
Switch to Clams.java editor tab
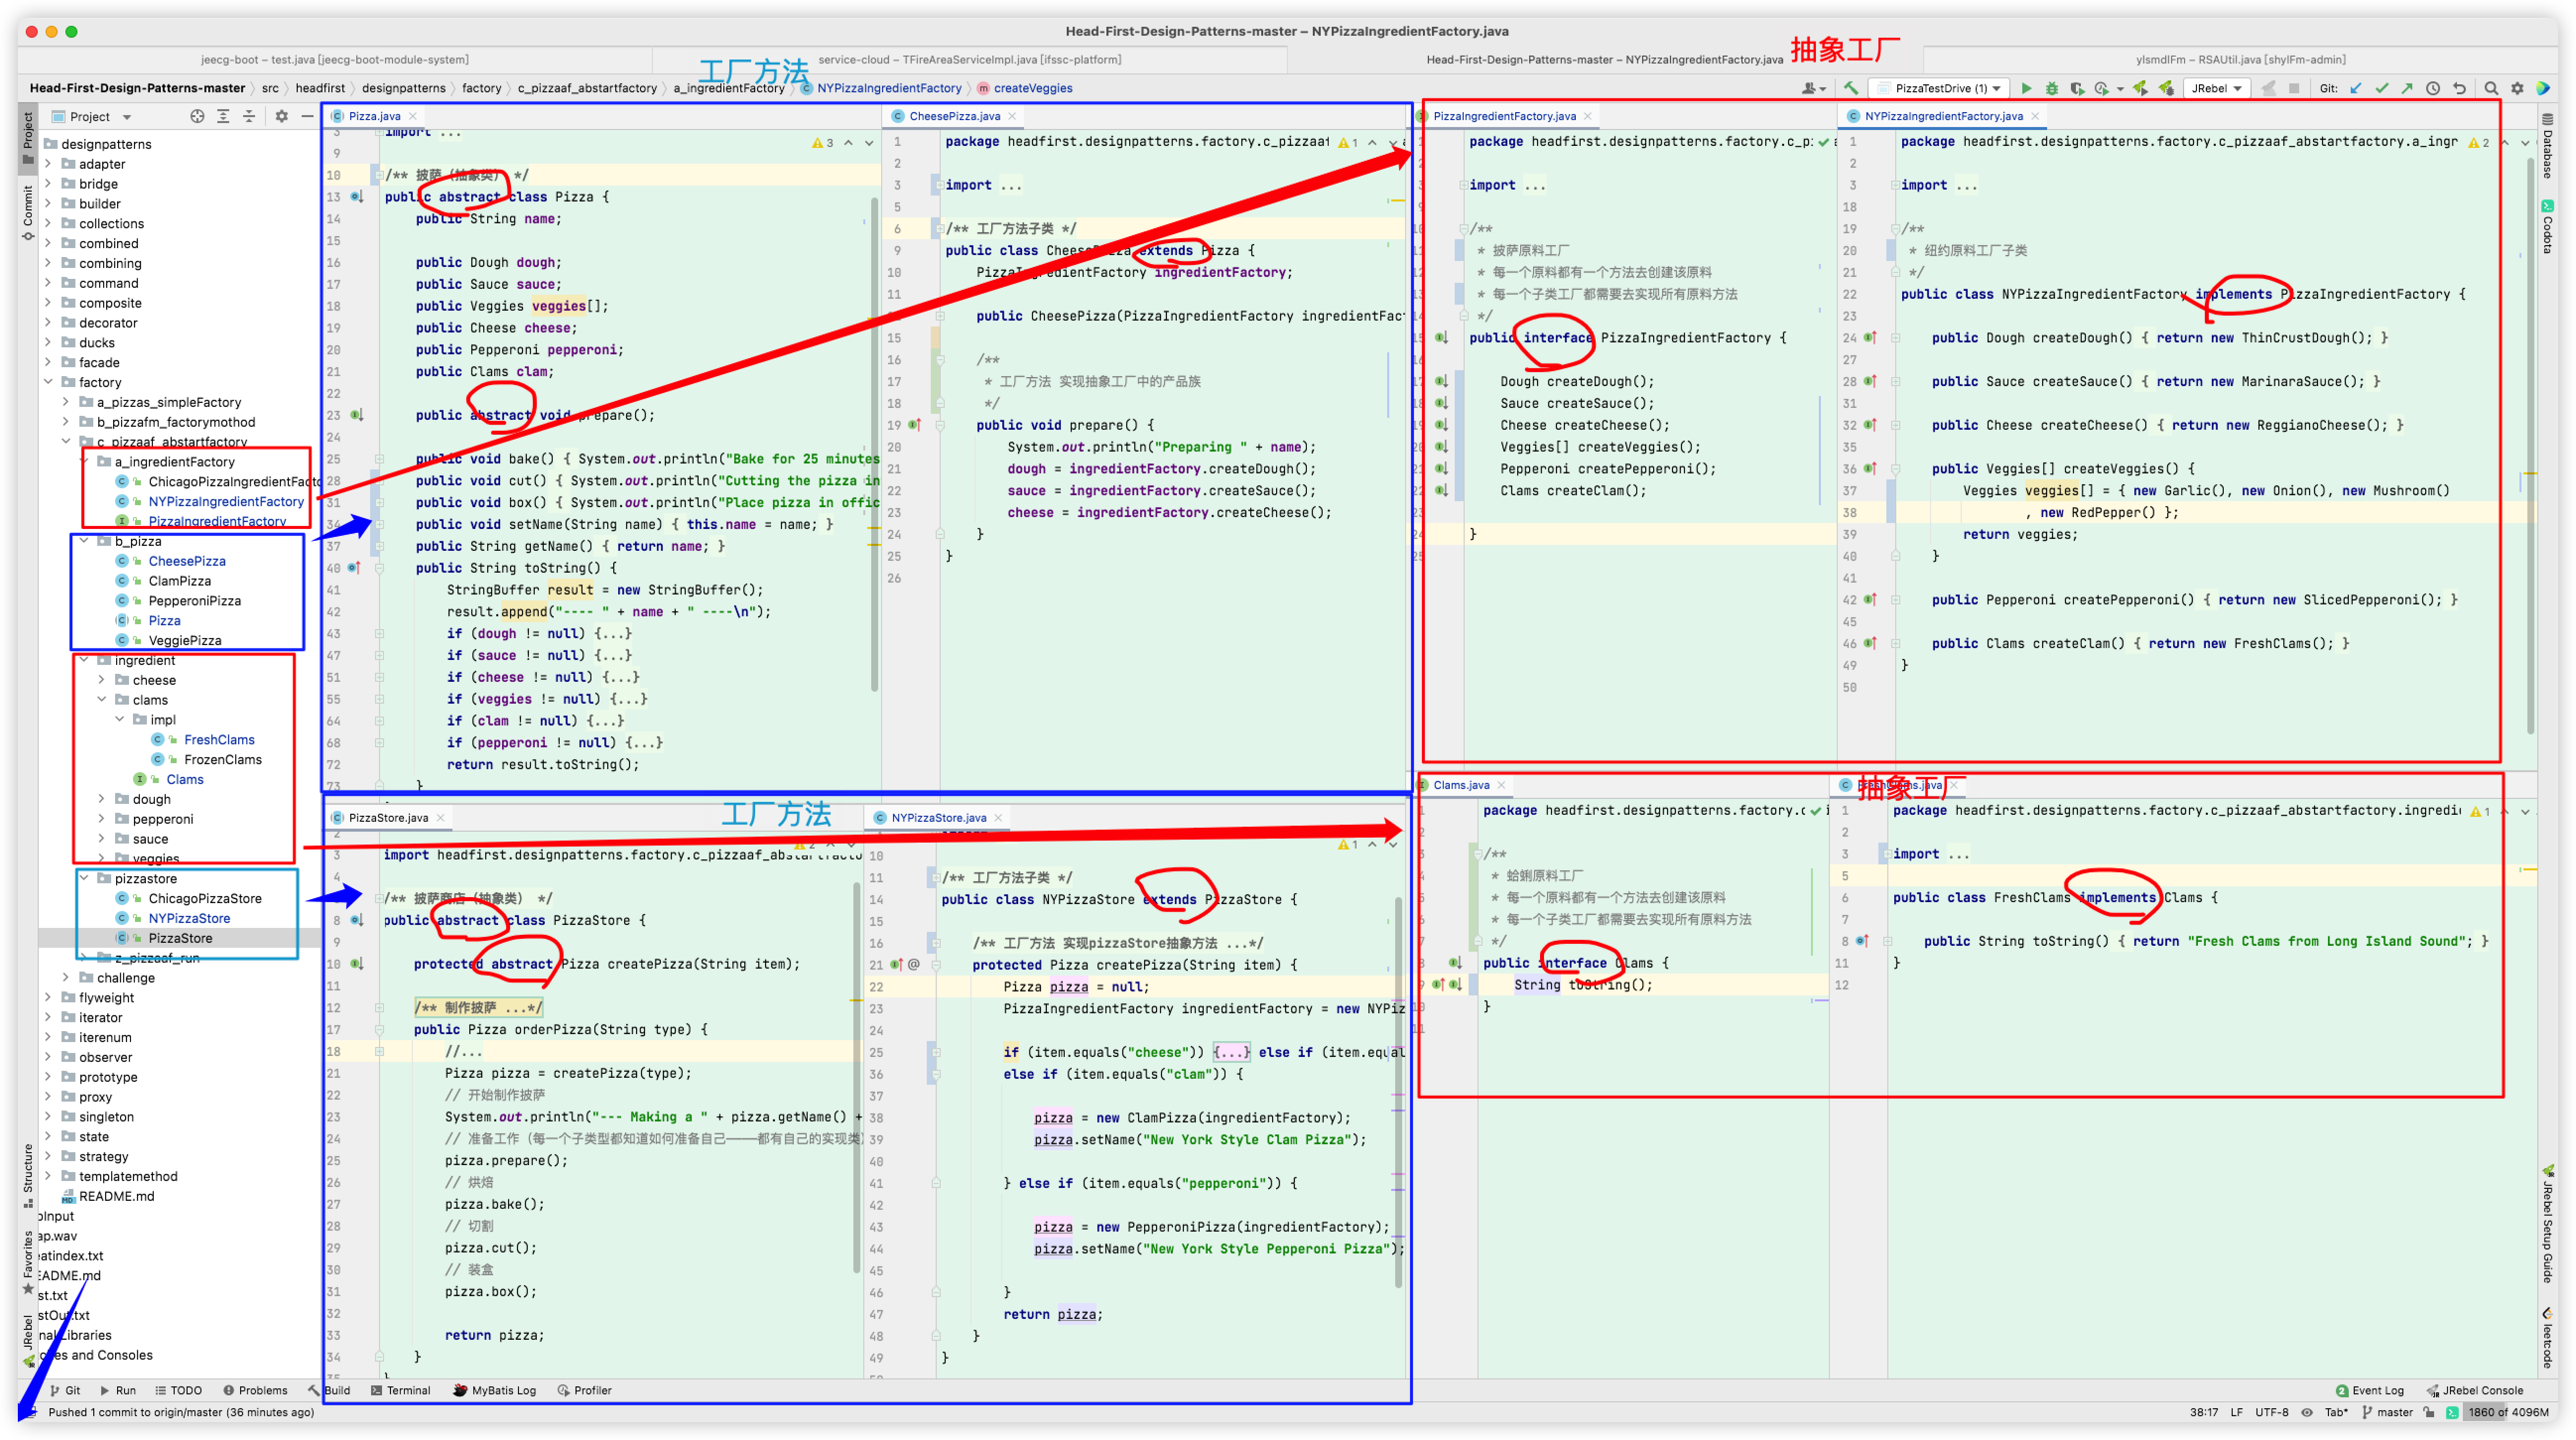[1461, 785]
